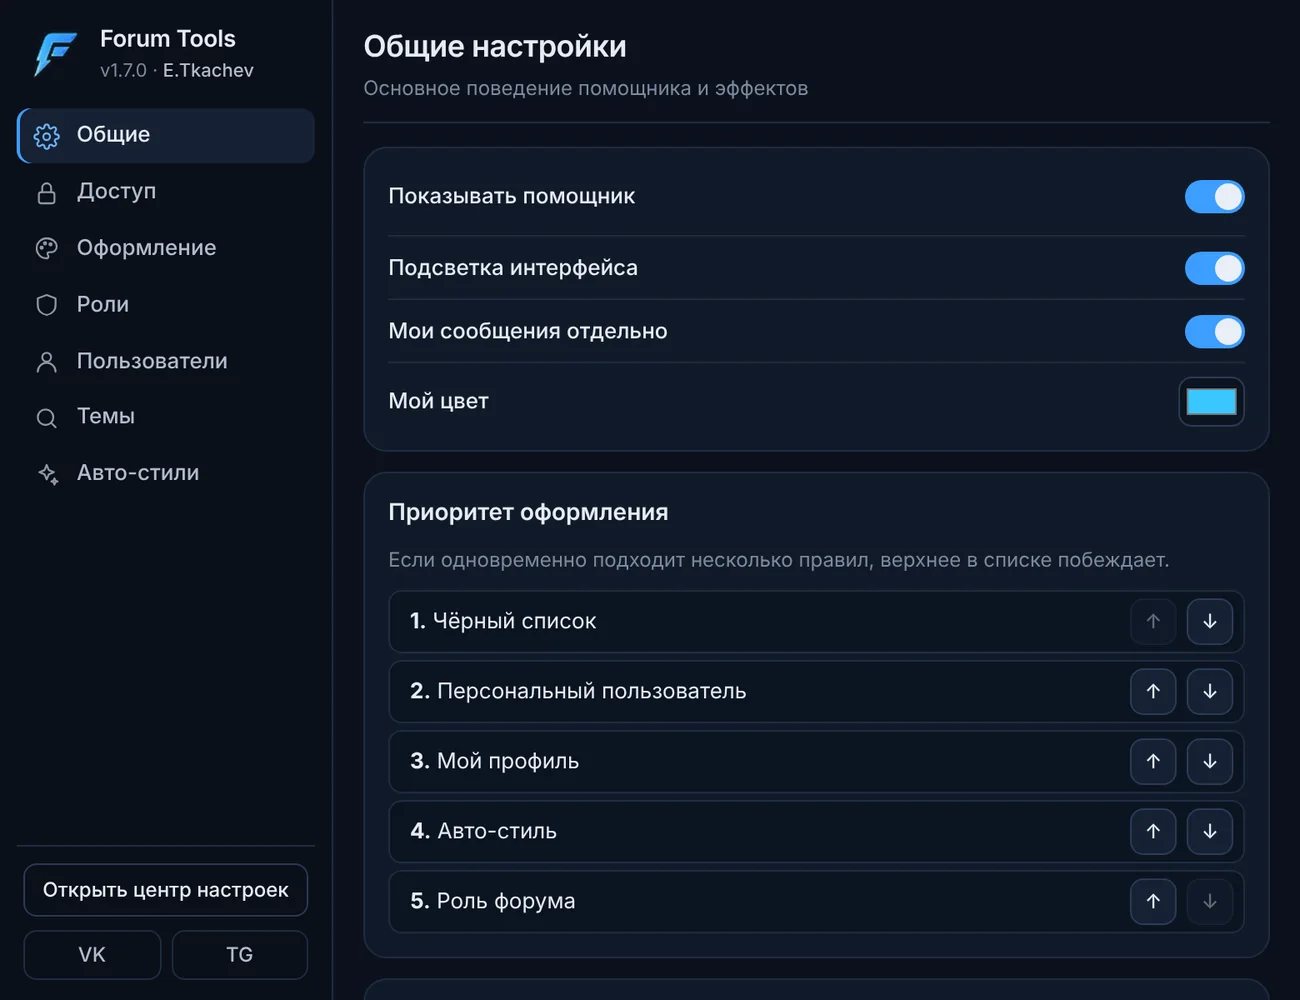
Task: Click the magnifier icon beside Темы
Action: click(46, 418)
